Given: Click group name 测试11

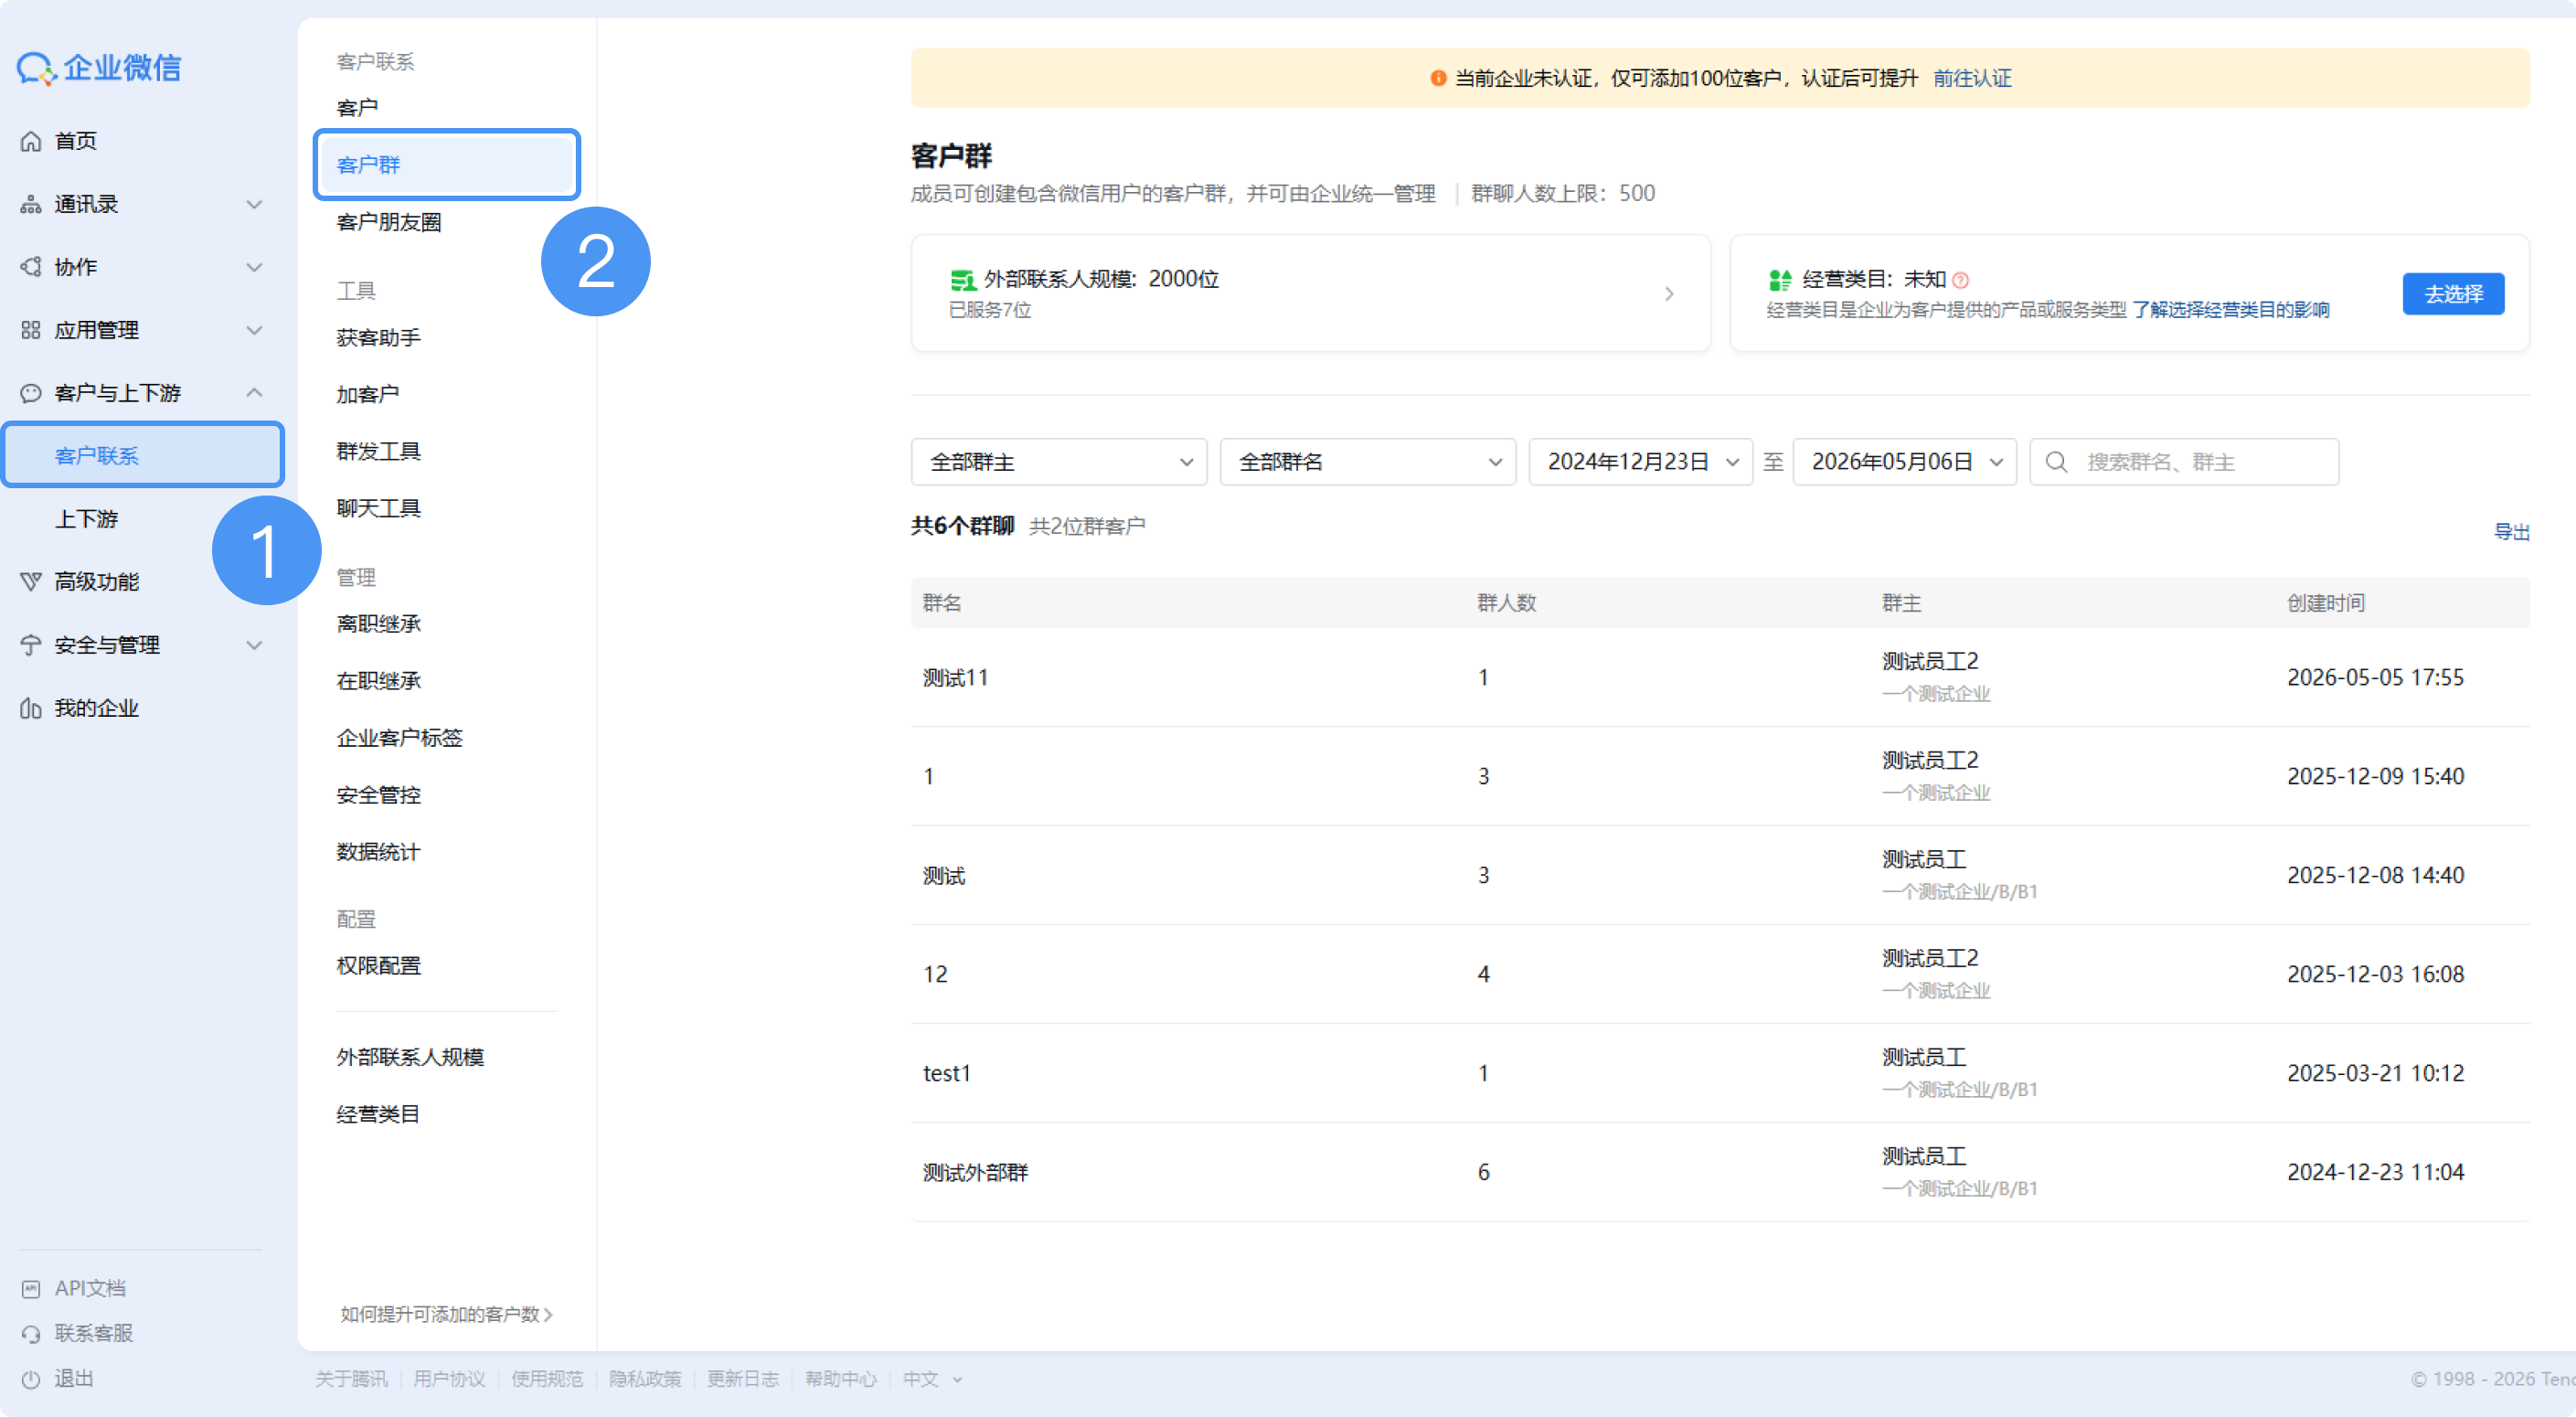Looking at the screenshot, I should pos(955,677).
